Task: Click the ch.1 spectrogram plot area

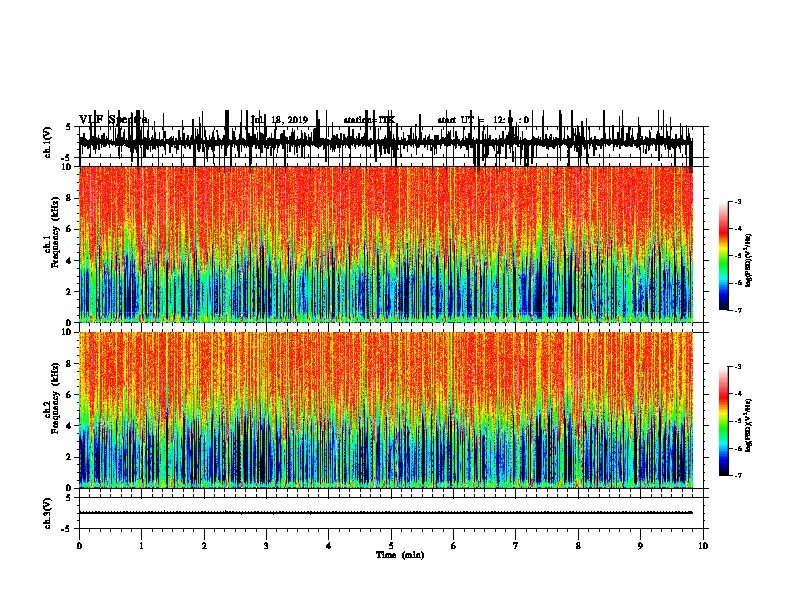Action: pyautogui.click(x=386, y=244)
